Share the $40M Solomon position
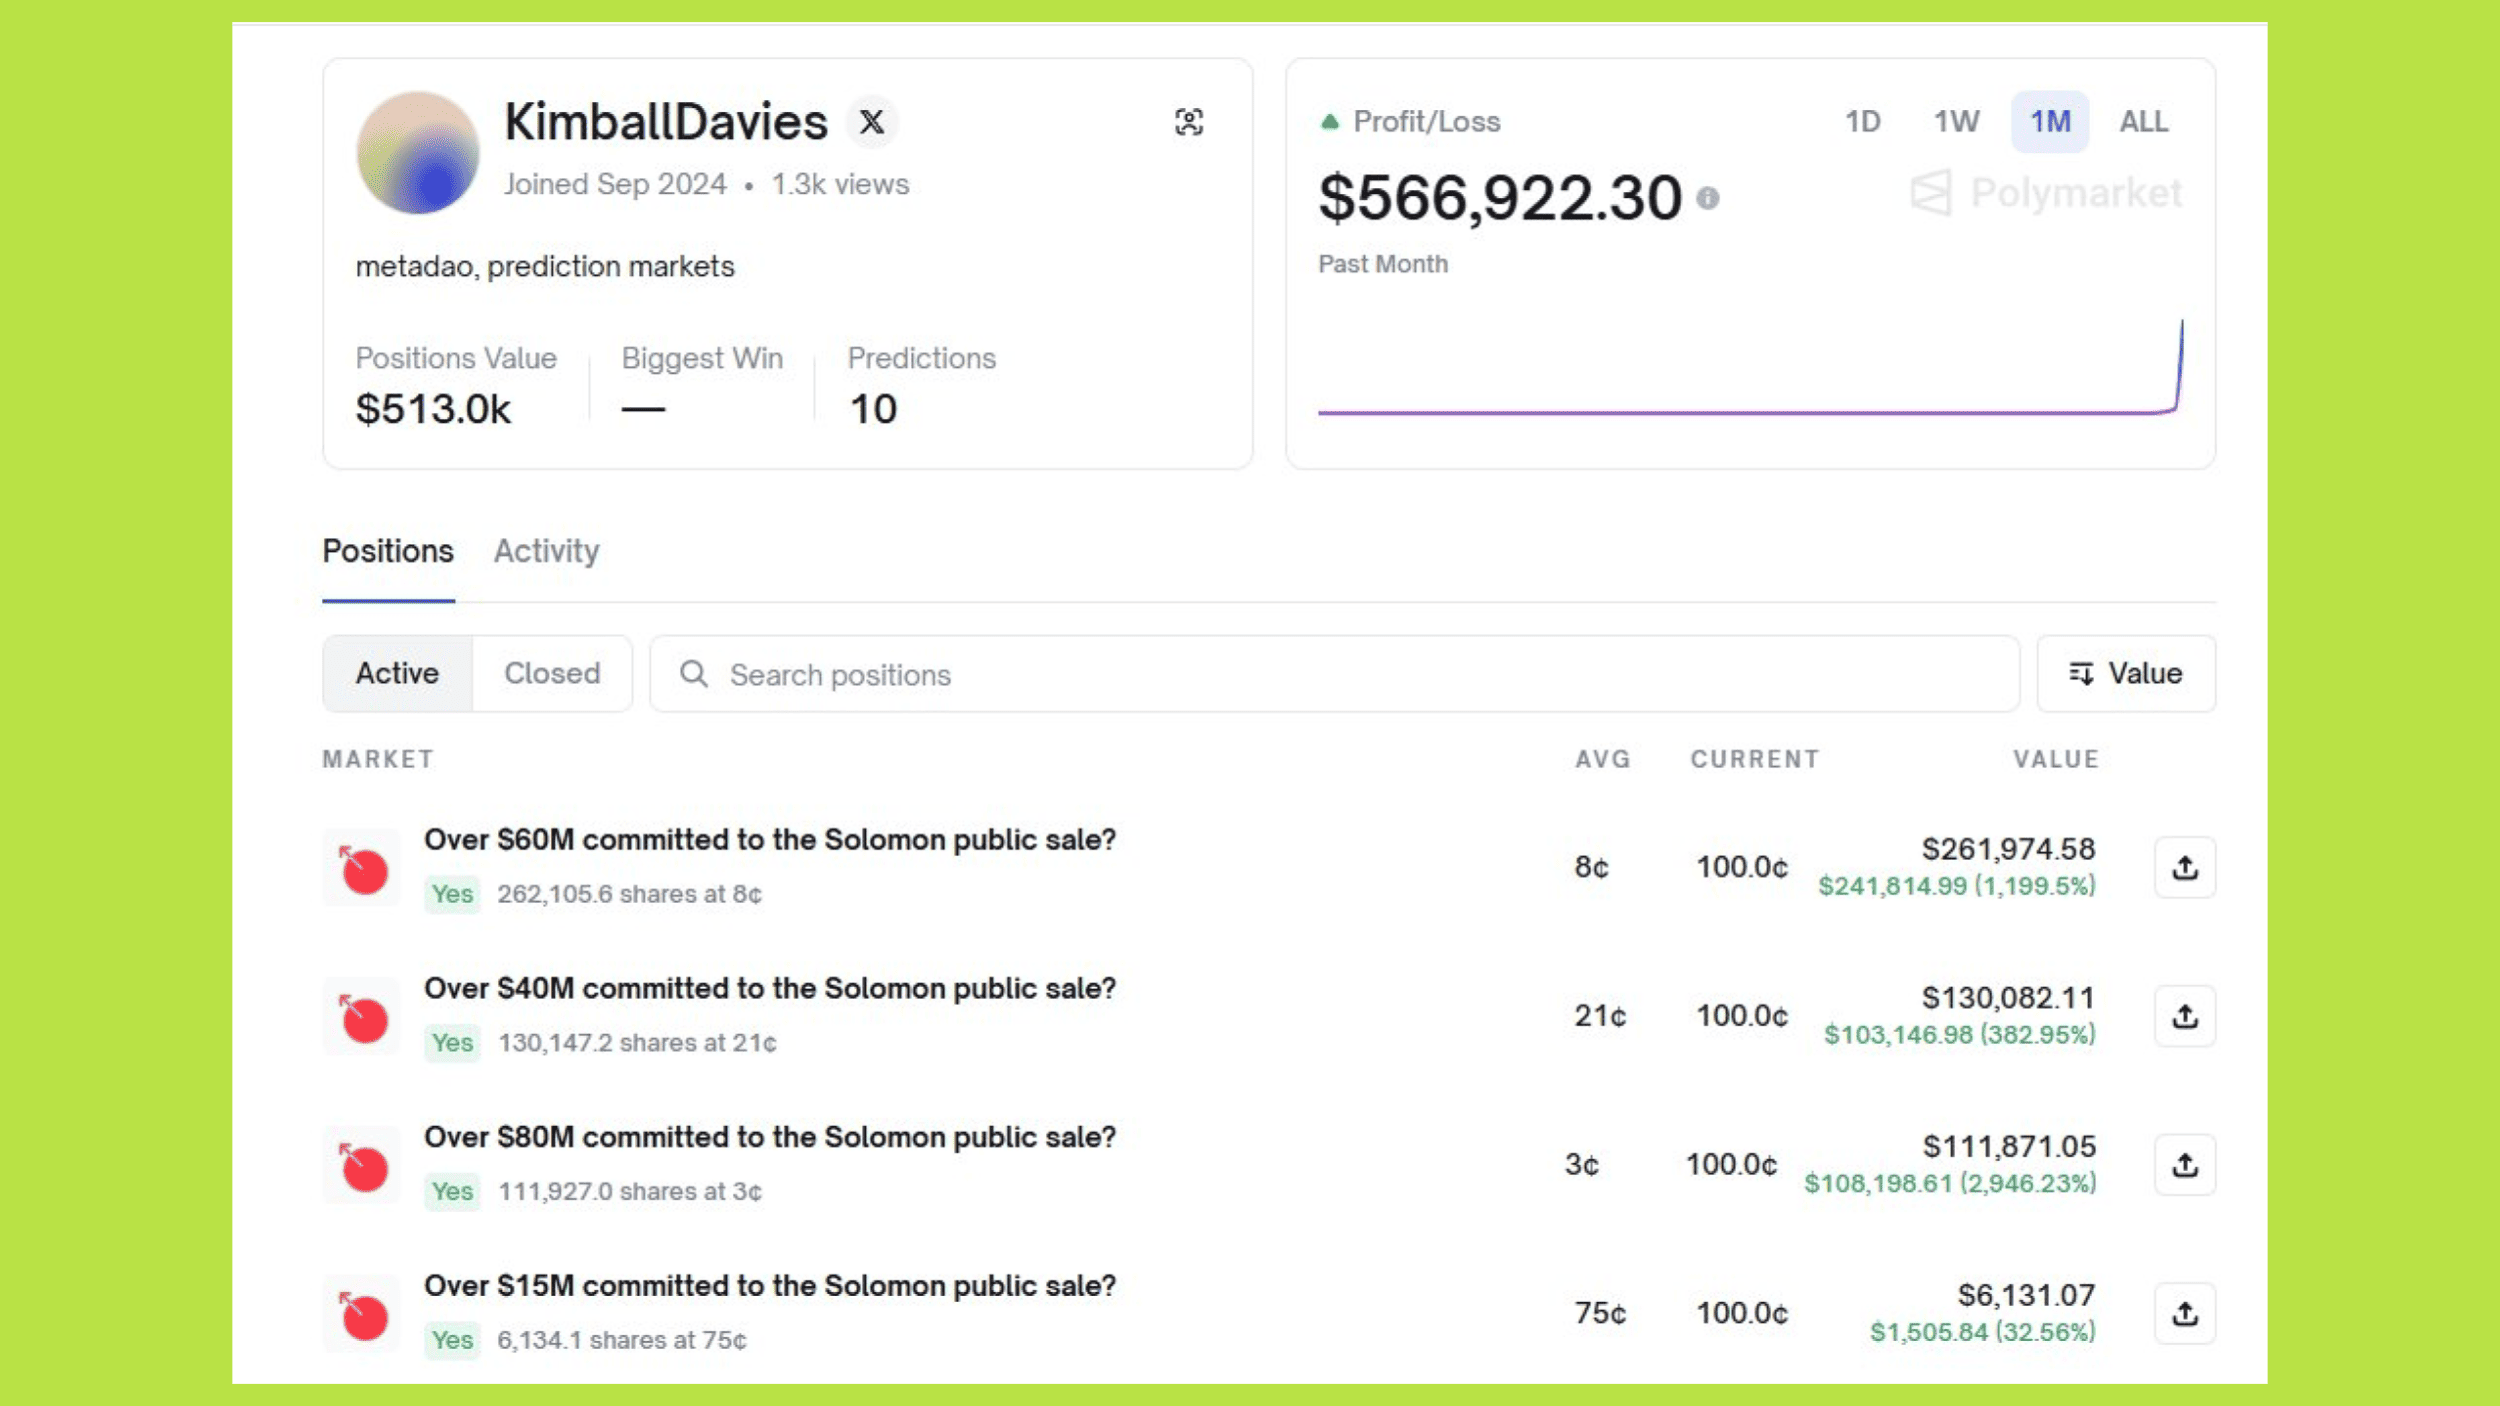Screen dimensions: 2500x1406 point(2184,1016)
